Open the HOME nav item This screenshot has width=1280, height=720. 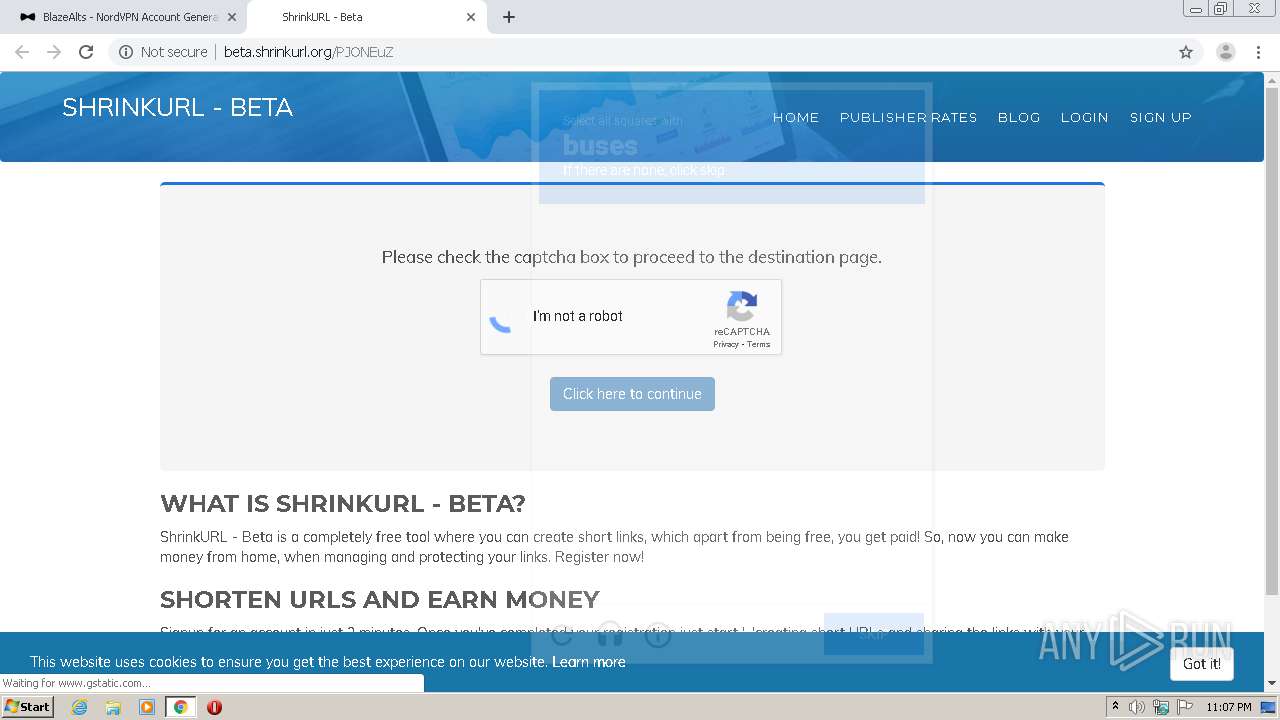pyautogui.click(x=796, y=117)
